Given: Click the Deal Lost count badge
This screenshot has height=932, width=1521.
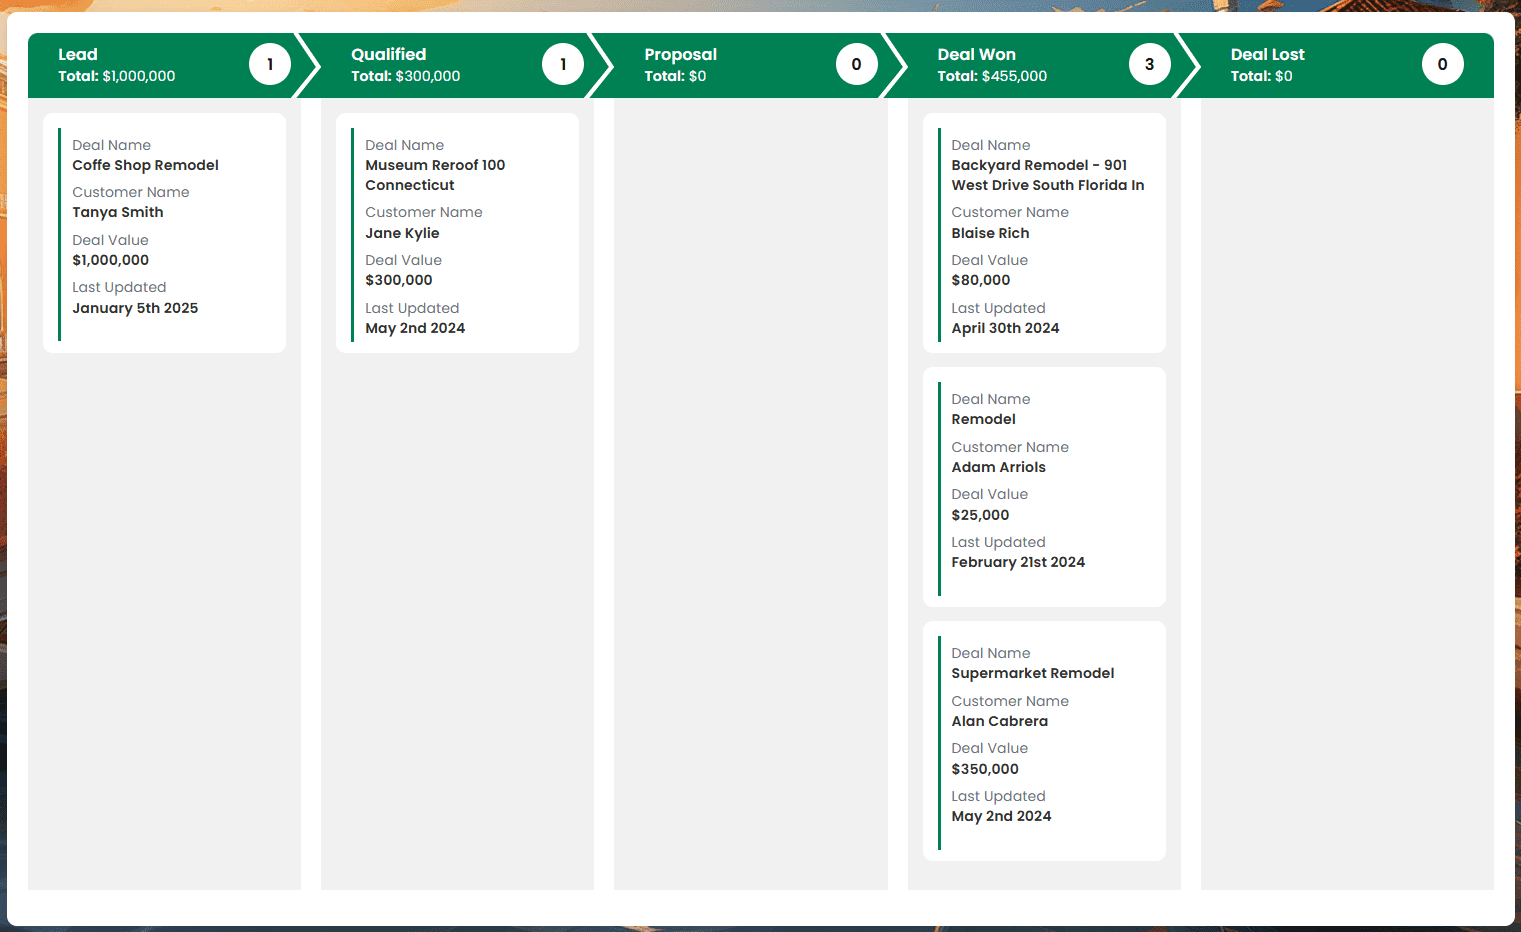Looking at the screenshot, I should coord(1442,65).
